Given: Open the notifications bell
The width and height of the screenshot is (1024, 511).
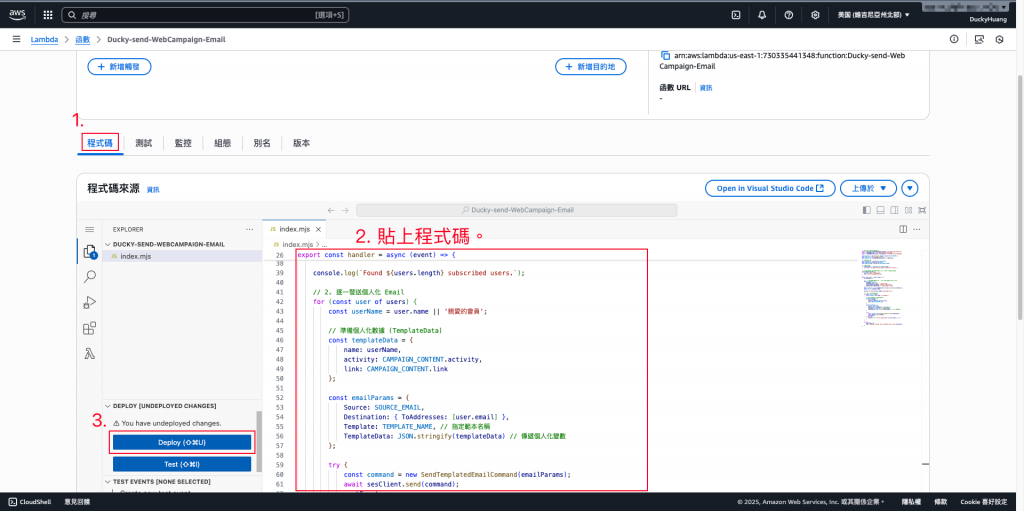Looking at the screenshot, I should click(762, 14).
